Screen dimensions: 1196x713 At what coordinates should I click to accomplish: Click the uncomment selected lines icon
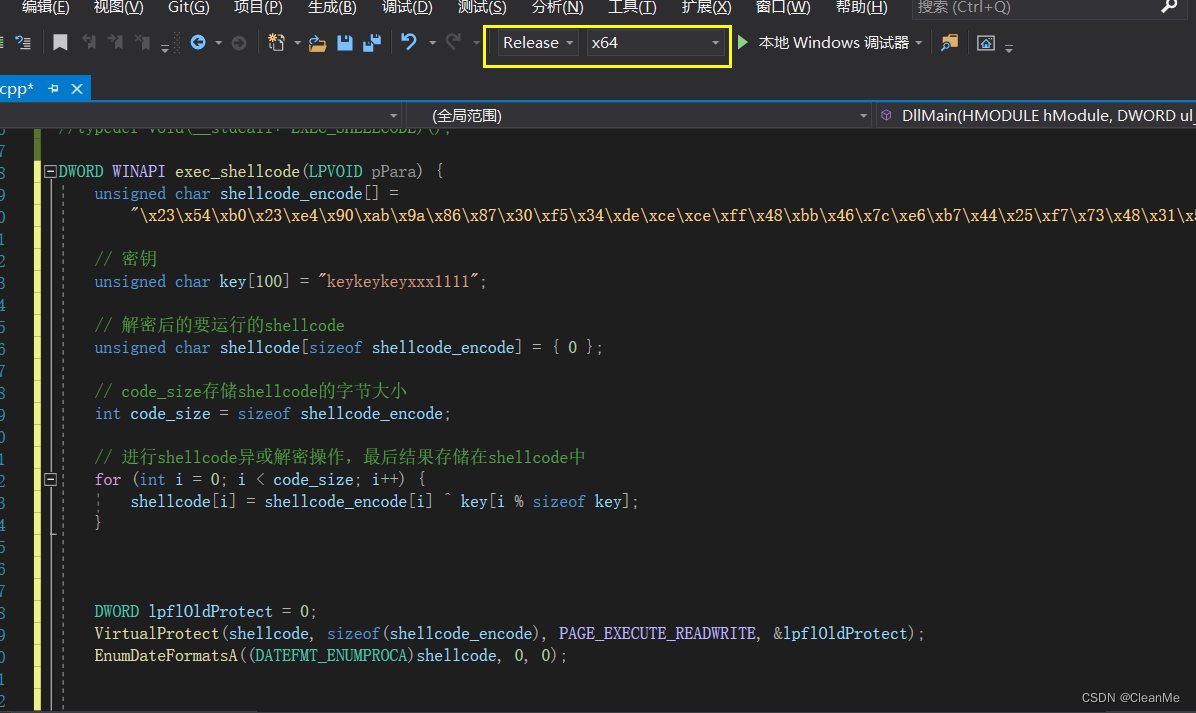tap(23, 43)
